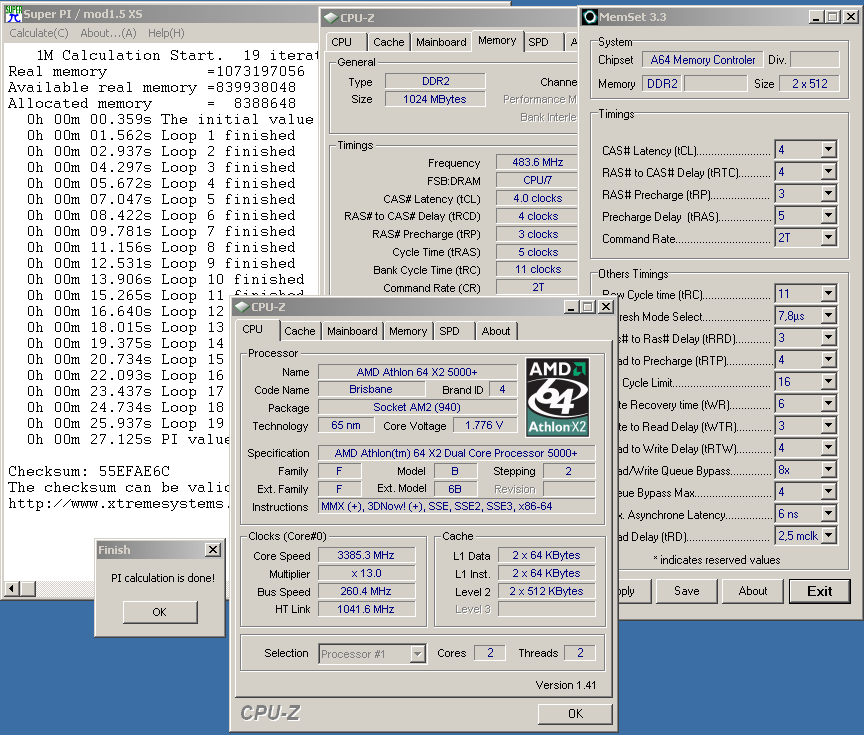864x735 pixels.
Task: Switch to Cache tab in back CPU-Z
Action: pos(388,42)
